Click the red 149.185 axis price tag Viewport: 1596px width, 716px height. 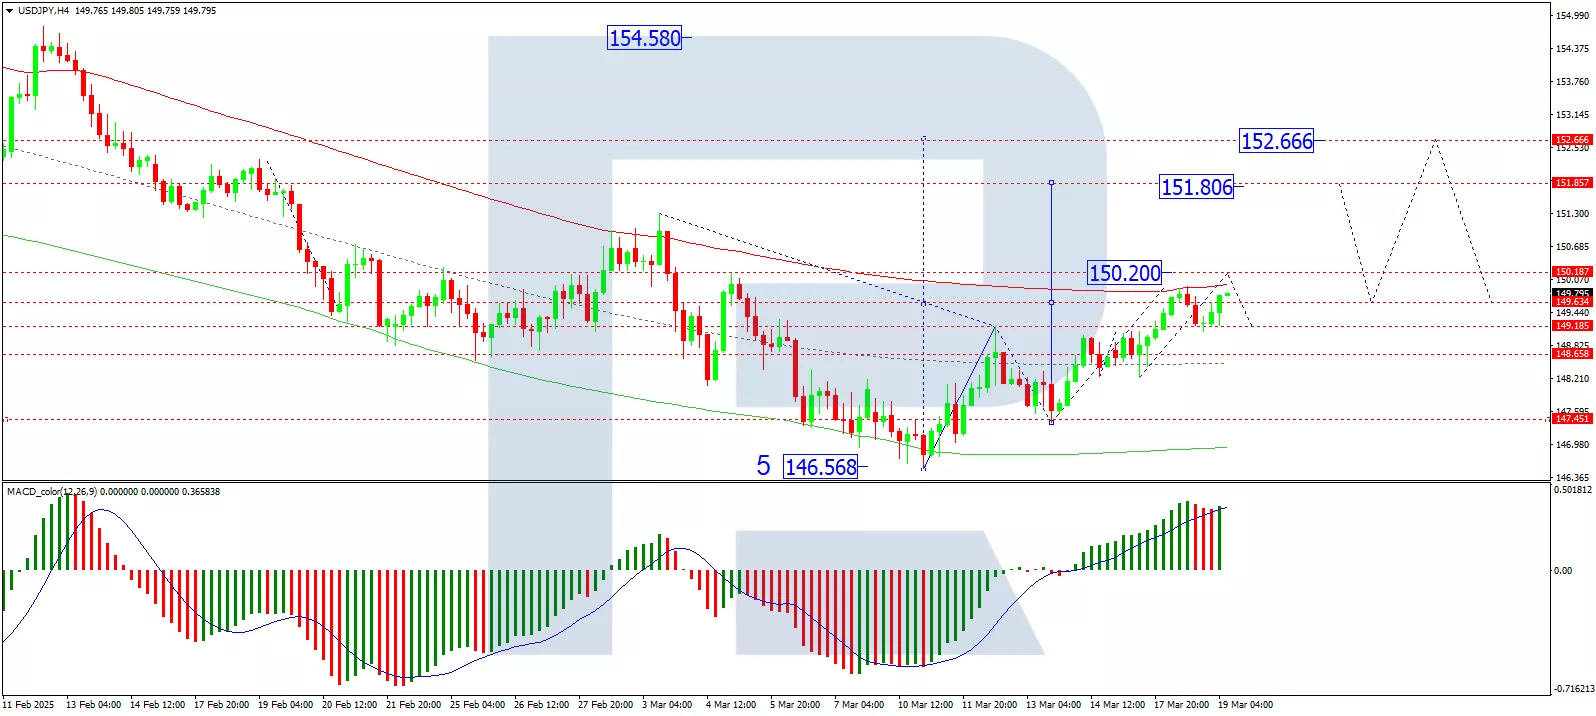click(1571, 326)
